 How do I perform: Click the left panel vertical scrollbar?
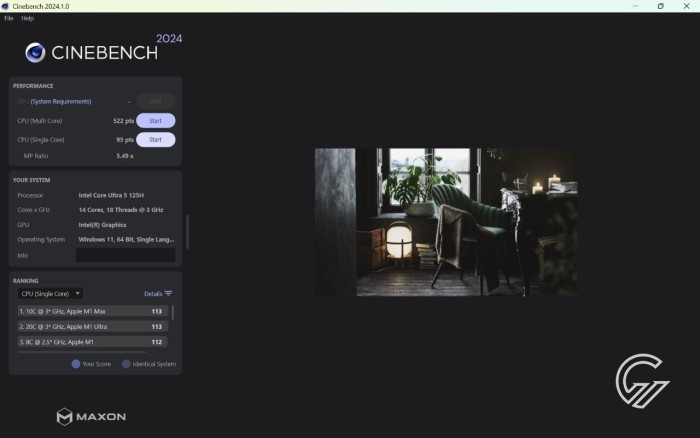click(x=188, y=232)
